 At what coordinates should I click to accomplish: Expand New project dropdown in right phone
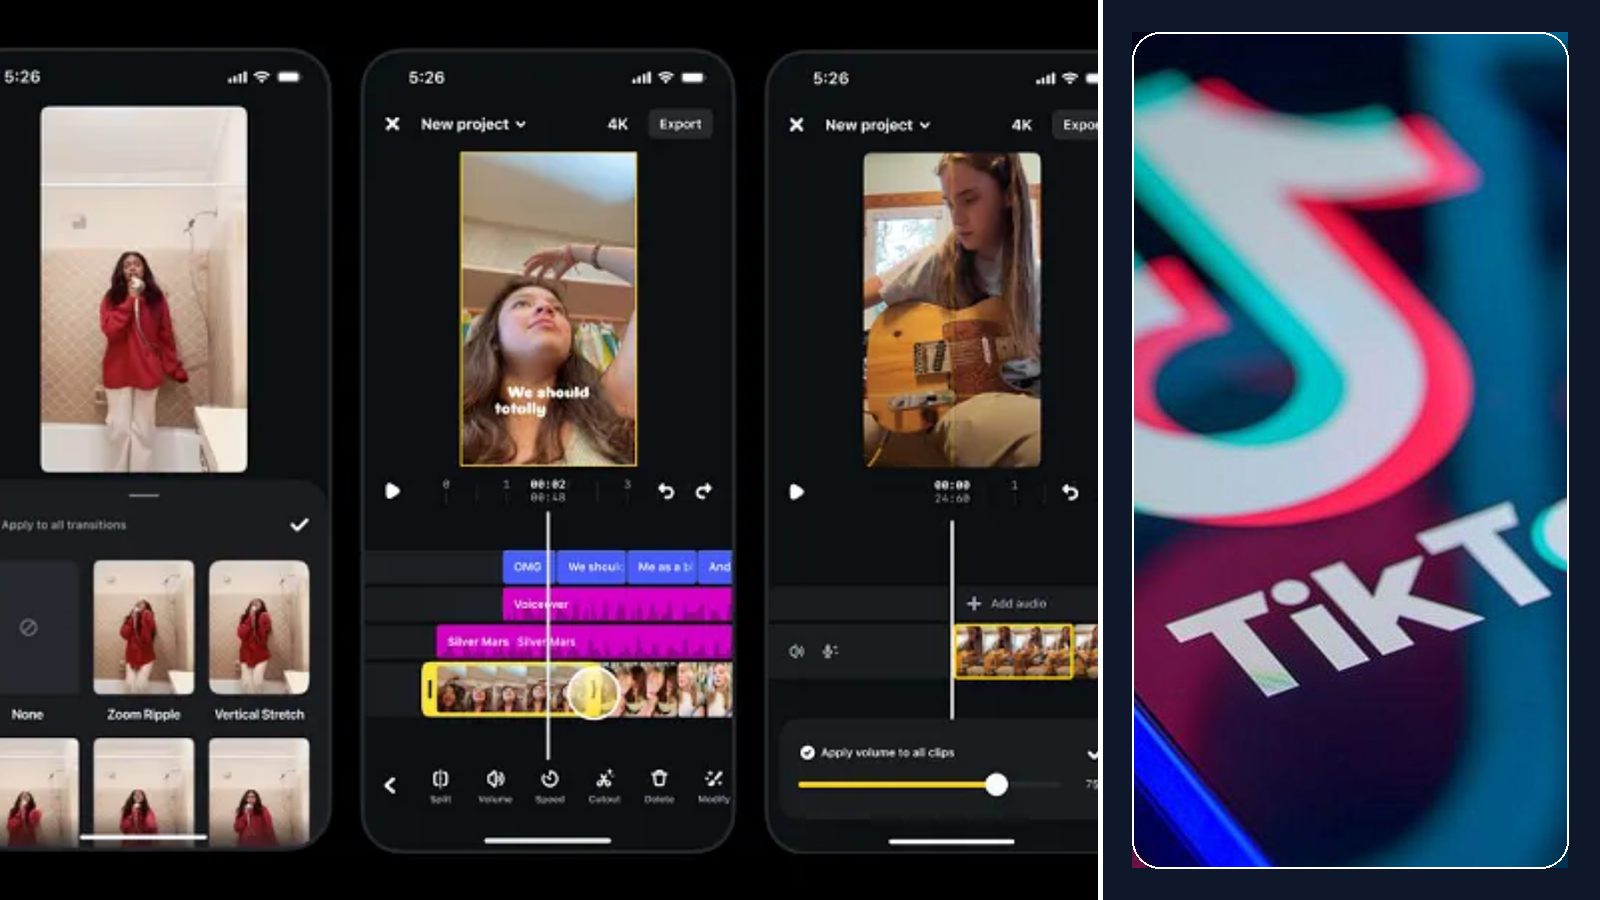pyautogui.click(x=877, y=125)
